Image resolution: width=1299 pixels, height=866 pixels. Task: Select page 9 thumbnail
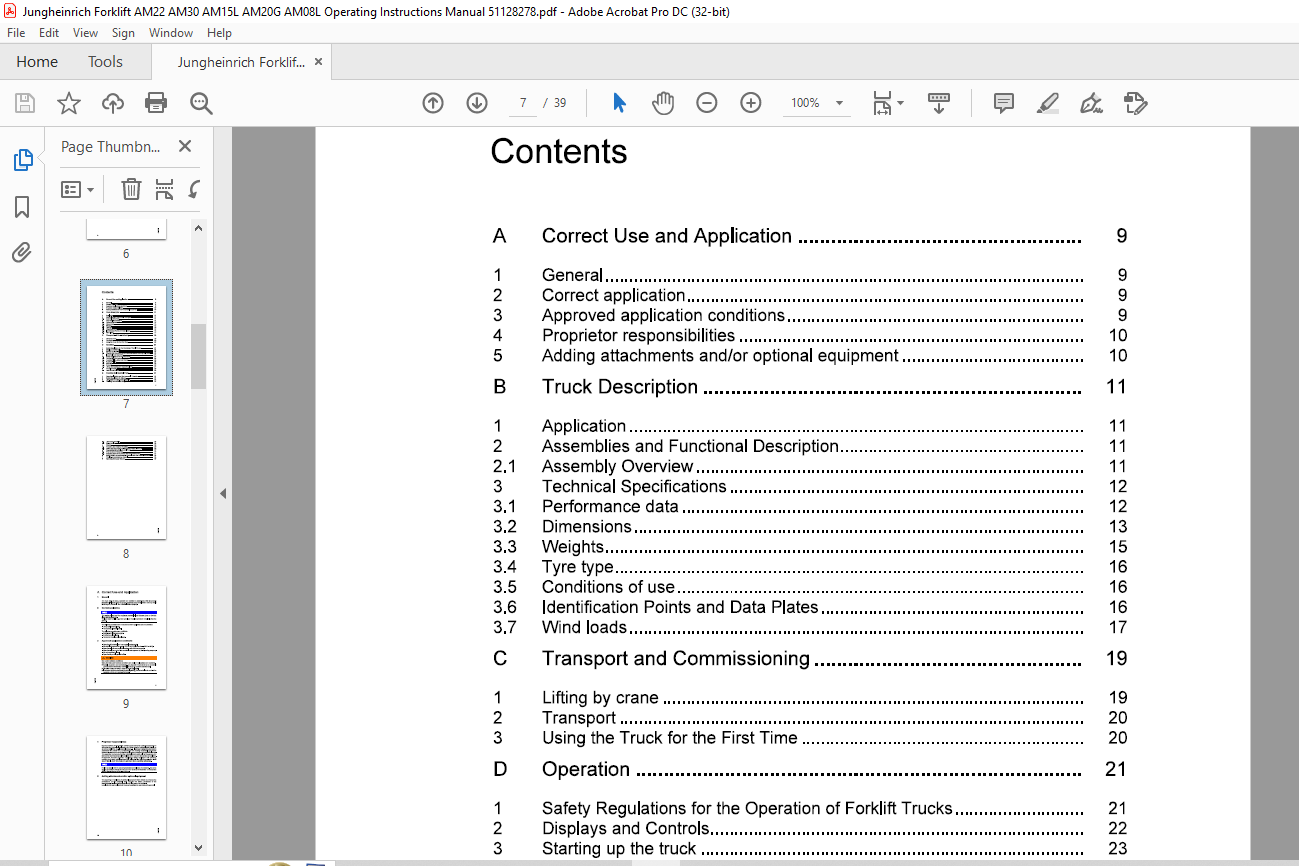(126, 637)
